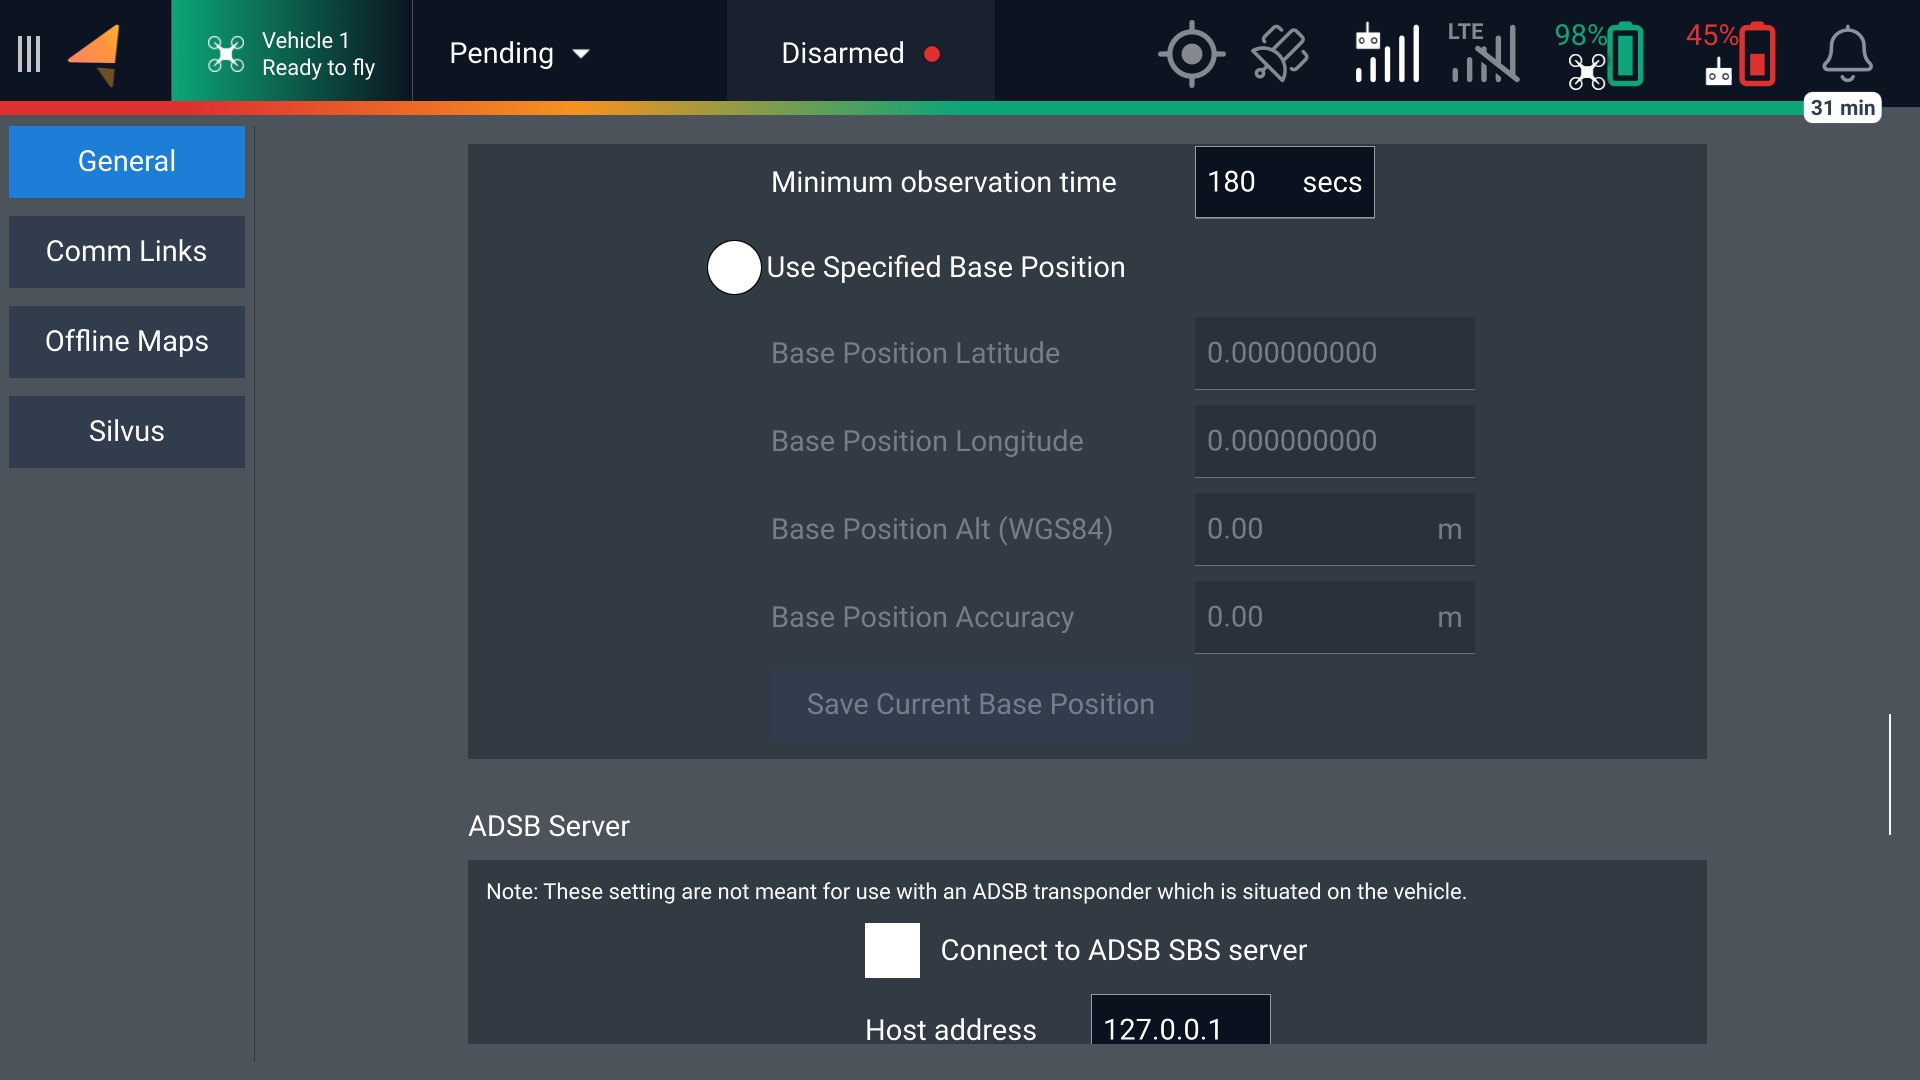Click the Minimum observation time field

tap(1284, 182)
